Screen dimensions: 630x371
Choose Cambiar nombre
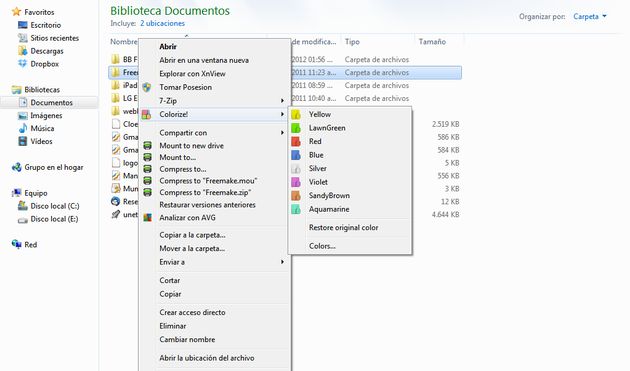click(x=187, y=340)
